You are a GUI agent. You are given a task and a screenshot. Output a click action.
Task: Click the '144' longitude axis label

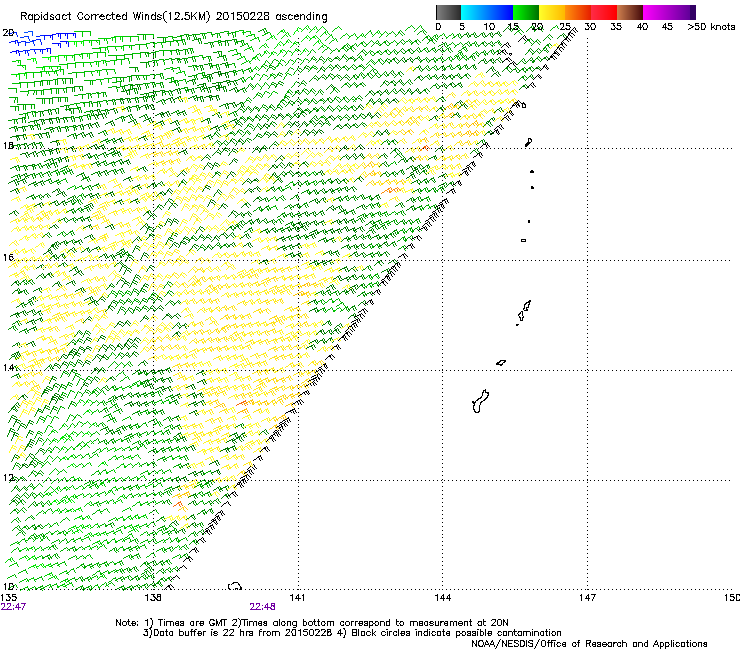point(442,598)
